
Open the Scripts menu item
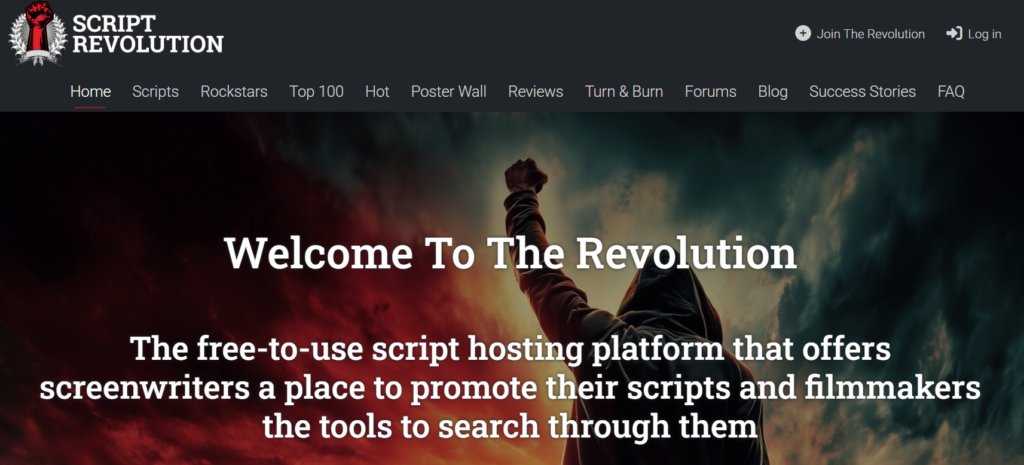click(155, 91)
